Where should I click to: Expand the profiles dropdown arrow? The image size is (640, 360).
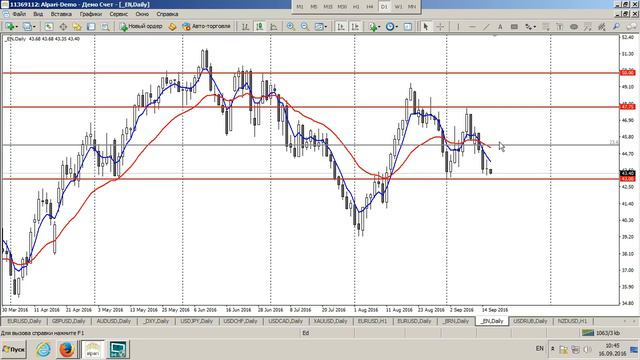click(34, 27)
